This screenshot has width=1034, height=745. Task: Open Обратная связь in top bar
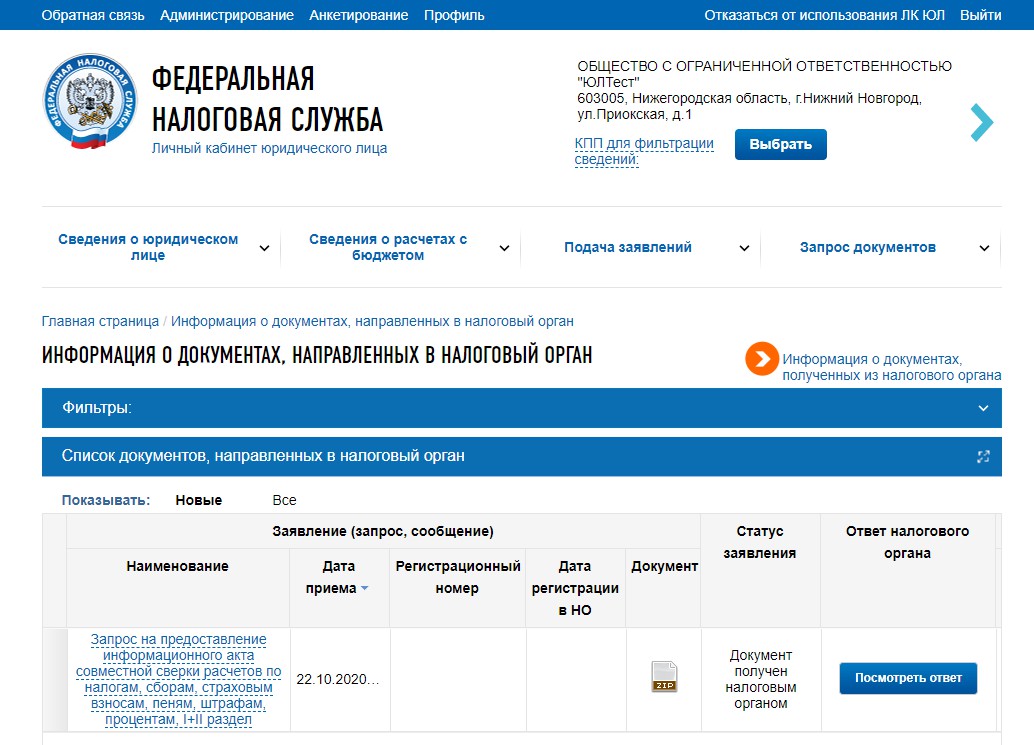tap(93, 15)
